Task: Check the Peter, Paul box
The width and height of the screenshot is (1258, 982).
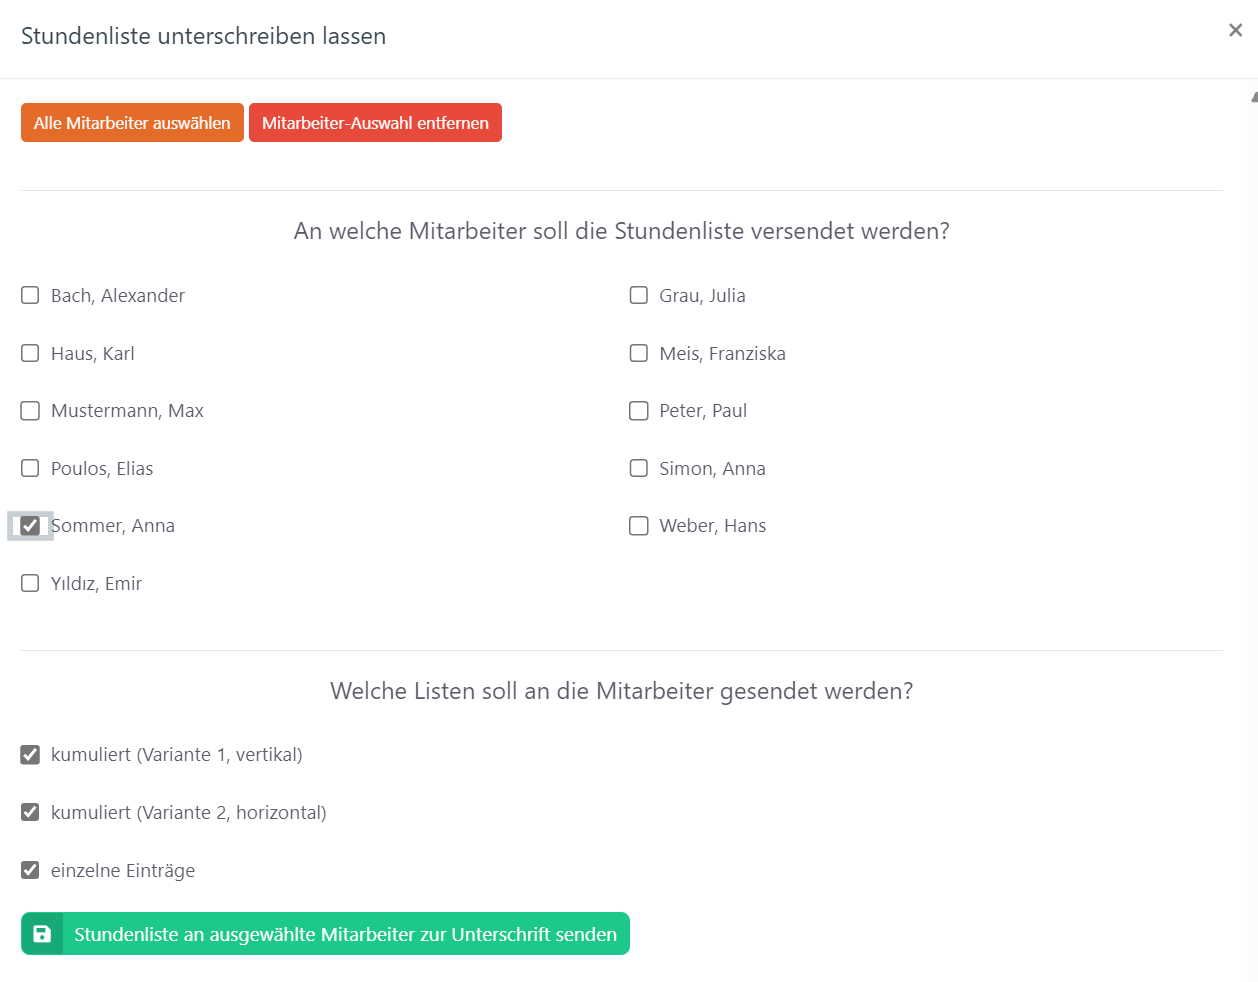Action: [639, 411]
